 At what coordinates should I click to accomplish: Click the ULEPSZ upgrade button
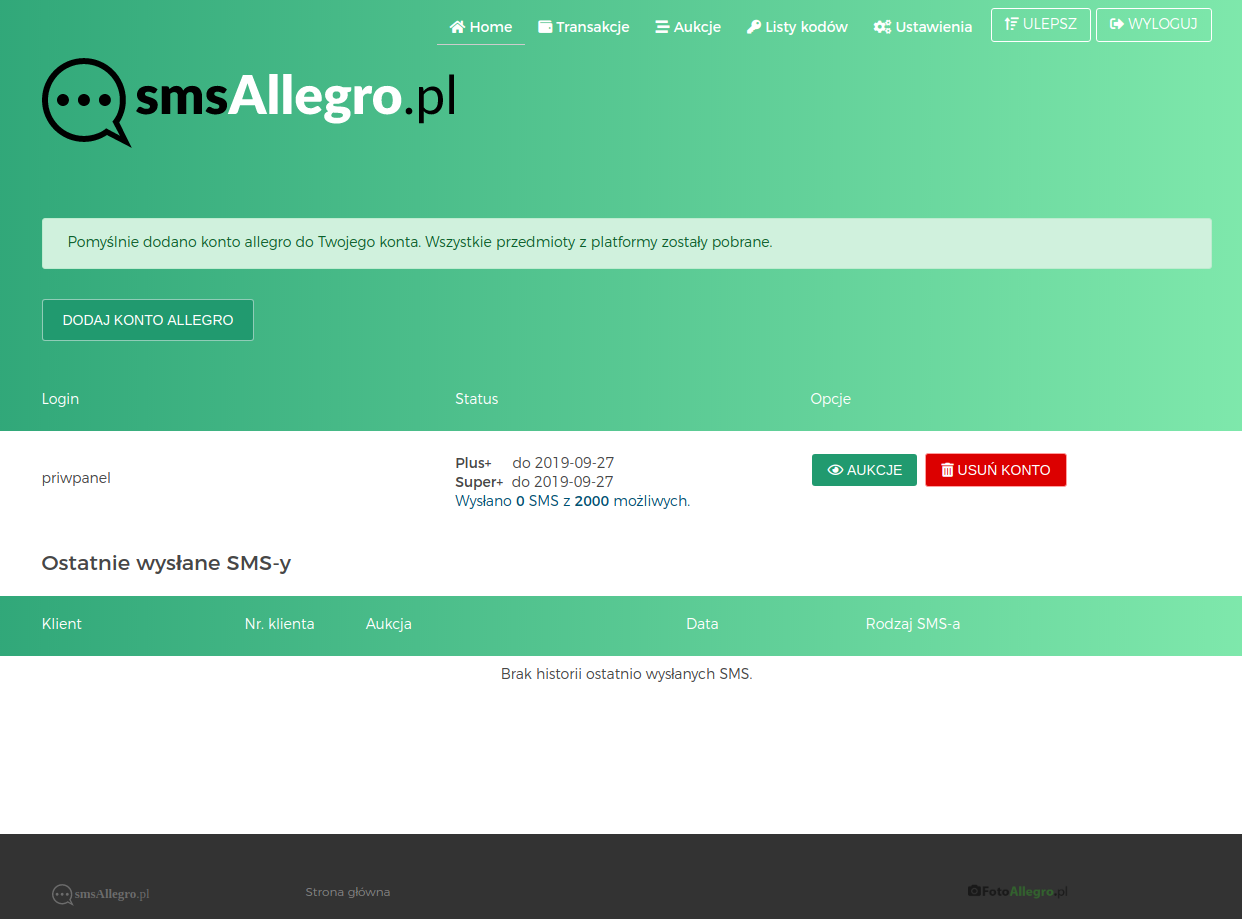(x=1041, y=25)
